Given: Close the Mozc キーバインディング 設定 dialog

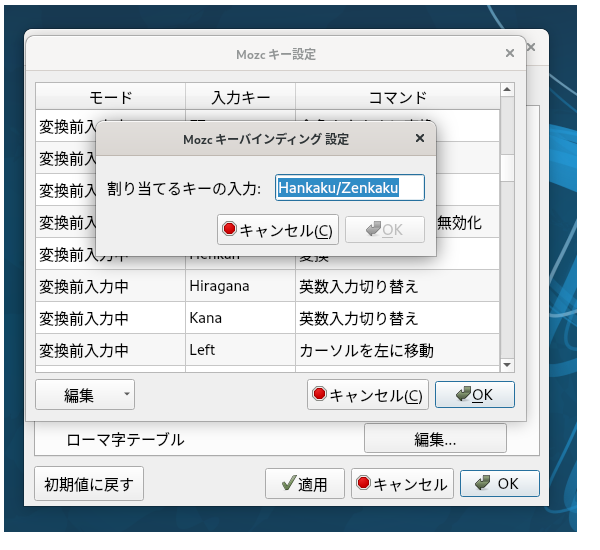Looking at the screenshot, I should [x=420, y=138].
